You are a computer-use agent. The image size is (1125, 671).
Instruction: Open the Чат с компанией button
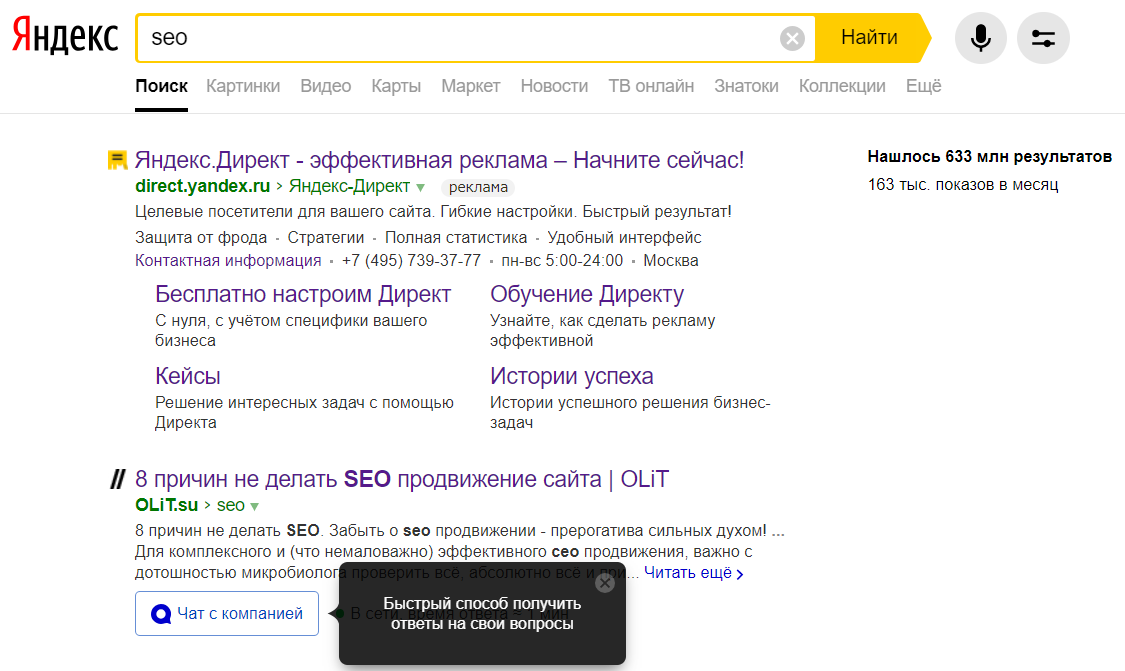pyautogui.click(x=226, y=613)
